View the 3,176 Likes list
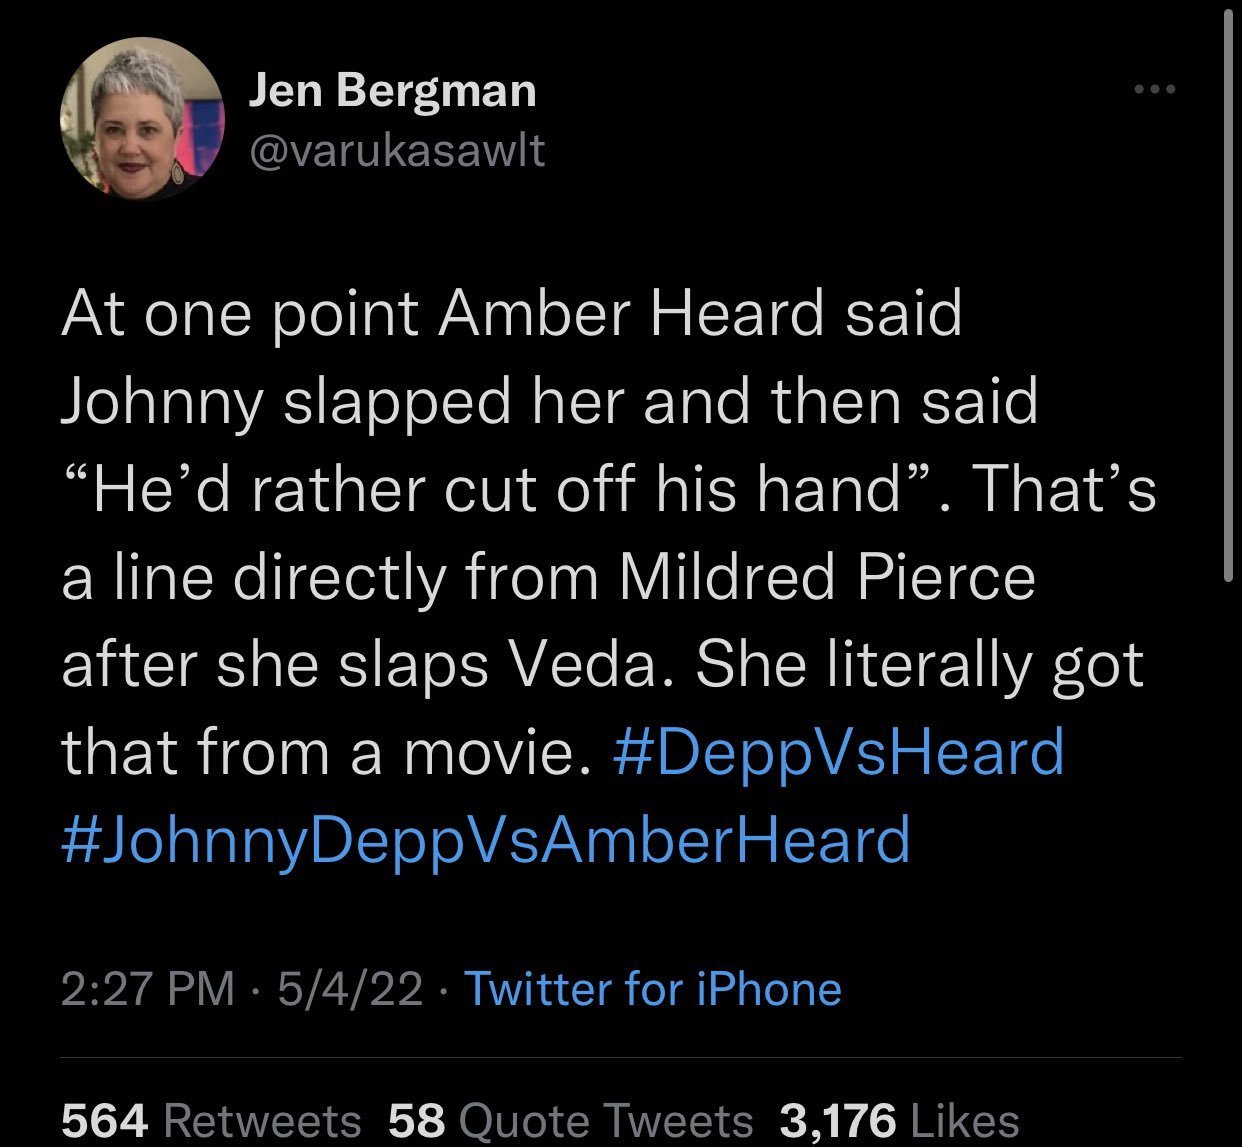This screenshot has width=1242, height=1147. (x=899, y=1120)
